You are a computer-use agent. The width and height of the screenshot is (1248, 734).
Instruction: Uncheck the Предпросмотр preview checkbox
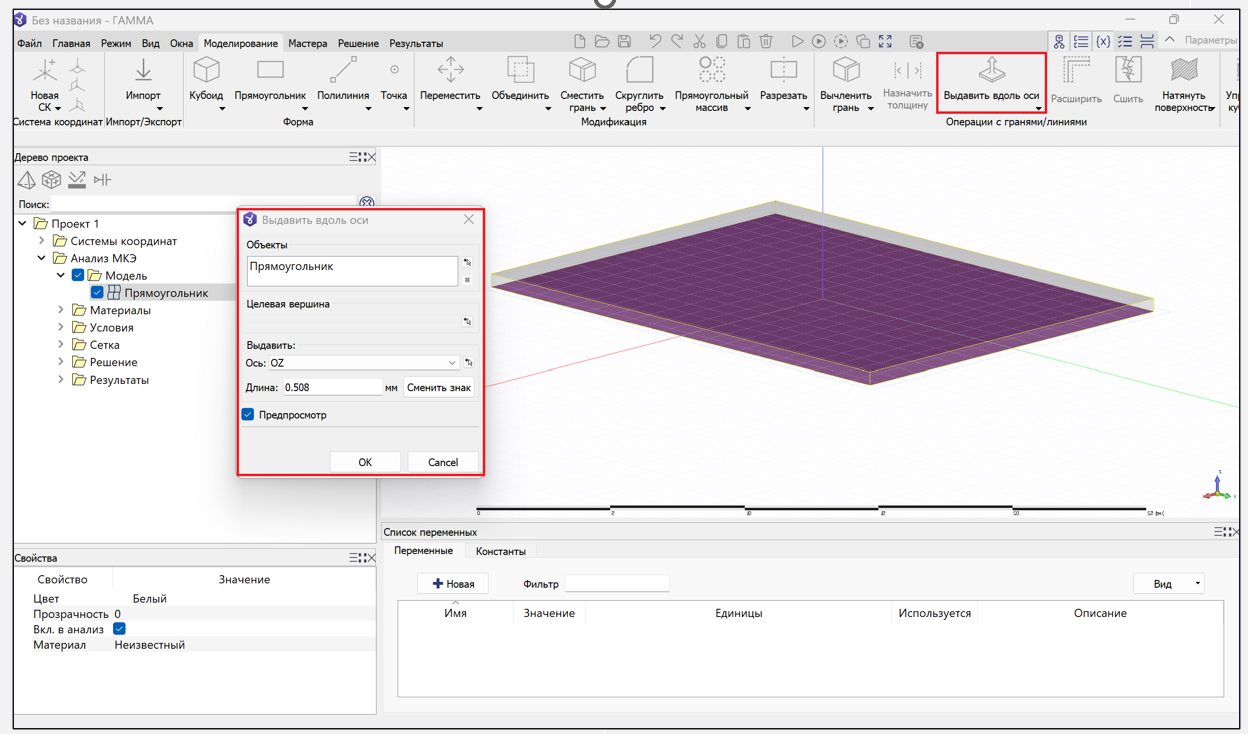pos(248,414)
